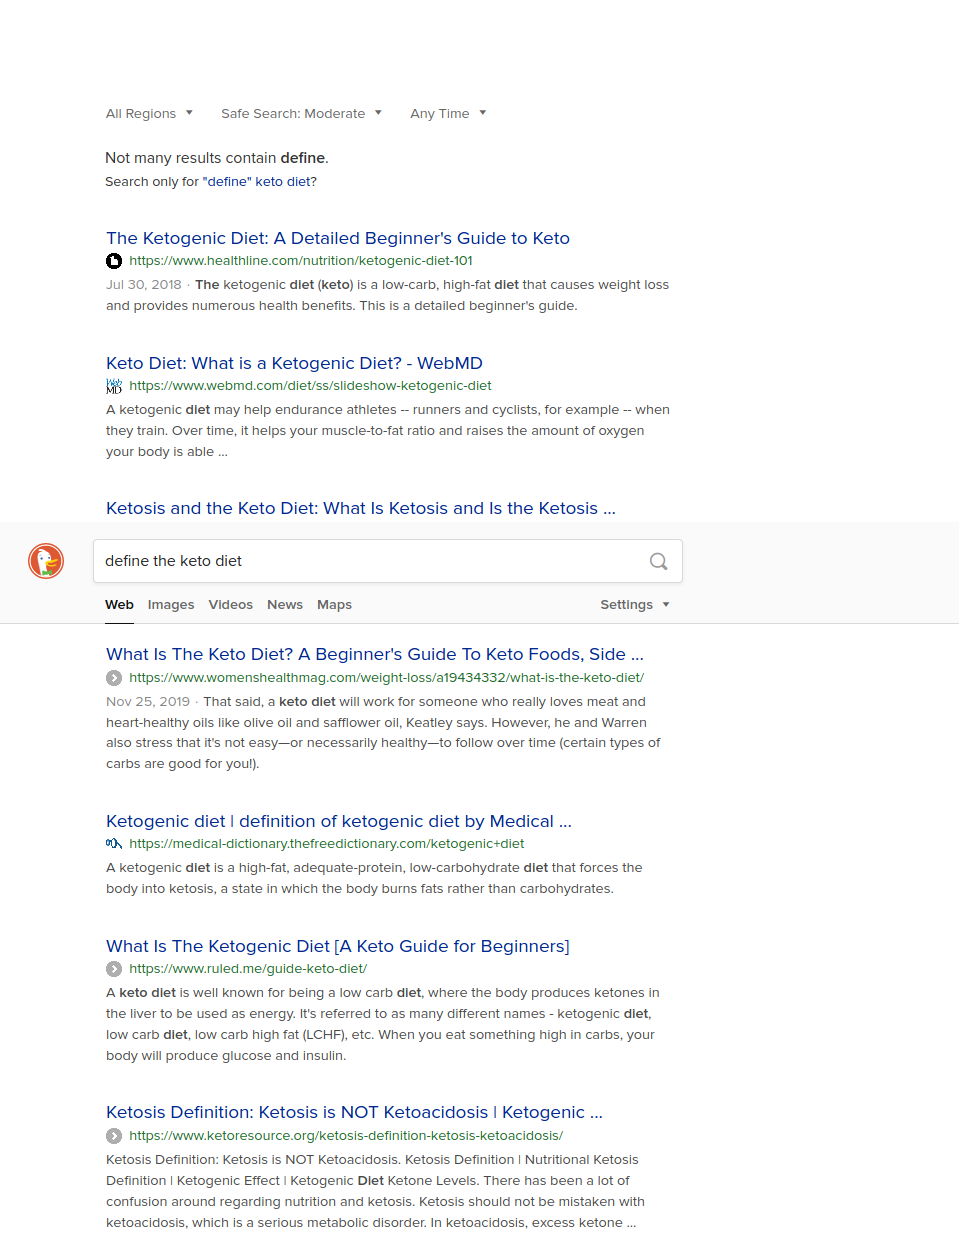Open the All Regions dropdown
This screenshot has height=1243, width=959.
(149, 114)
